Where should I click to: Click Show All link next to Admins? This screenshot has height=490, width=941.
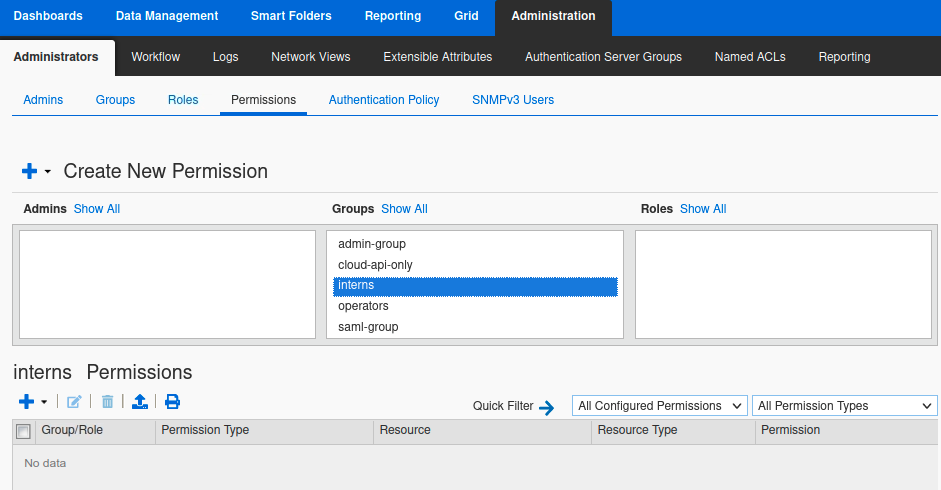click(97, 209)
